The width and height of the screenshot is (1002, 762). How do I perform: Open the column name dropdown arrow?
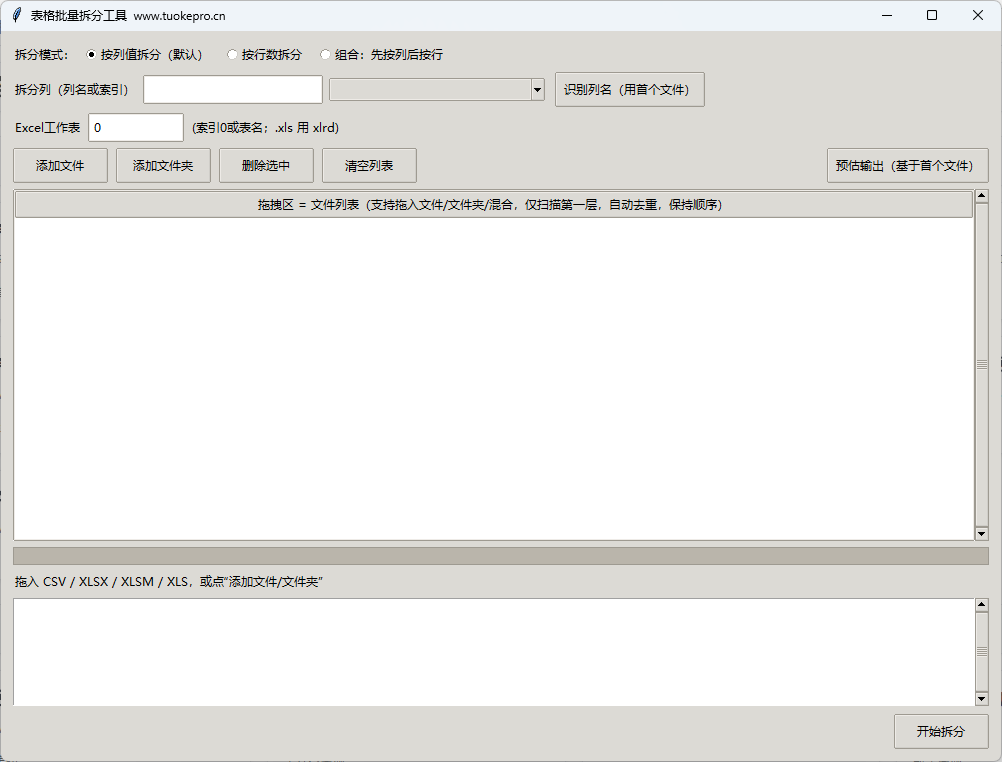click(x=537, y=89)
